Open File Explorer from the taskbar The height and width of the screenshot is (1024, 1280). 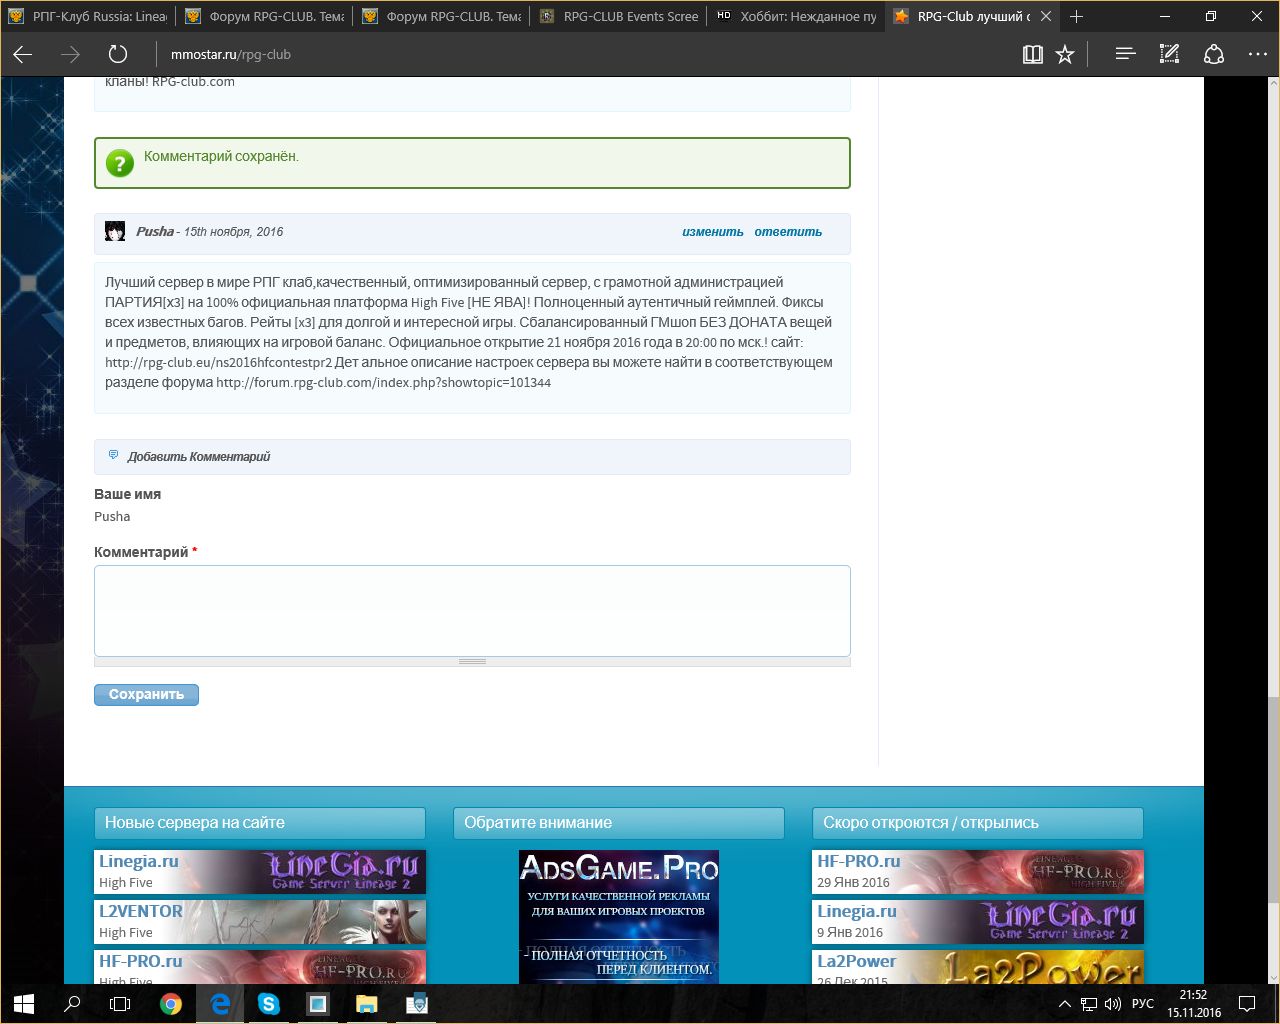click(366, 1003)
